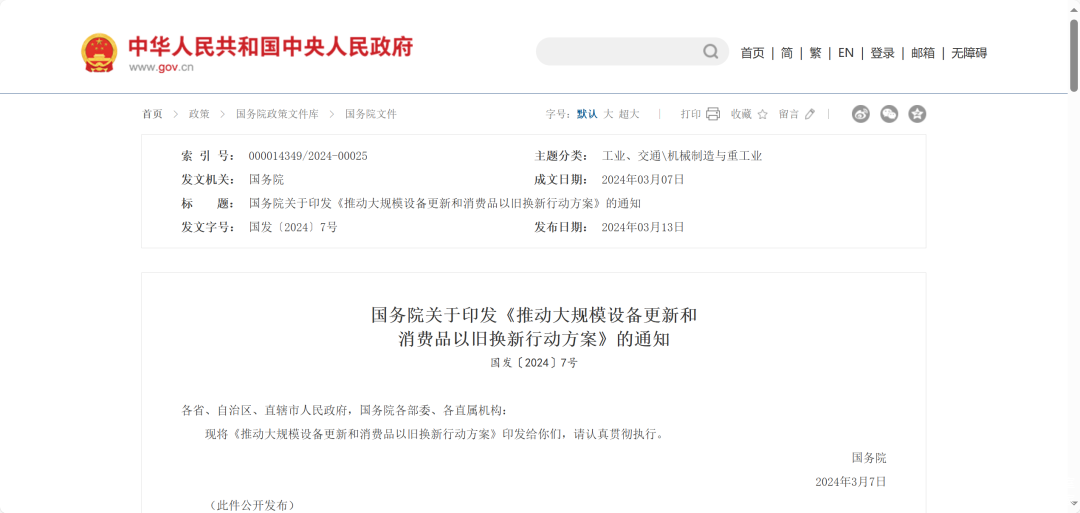Open 首页 in the top navigation
1080x513 pixels.
(752, 53)
